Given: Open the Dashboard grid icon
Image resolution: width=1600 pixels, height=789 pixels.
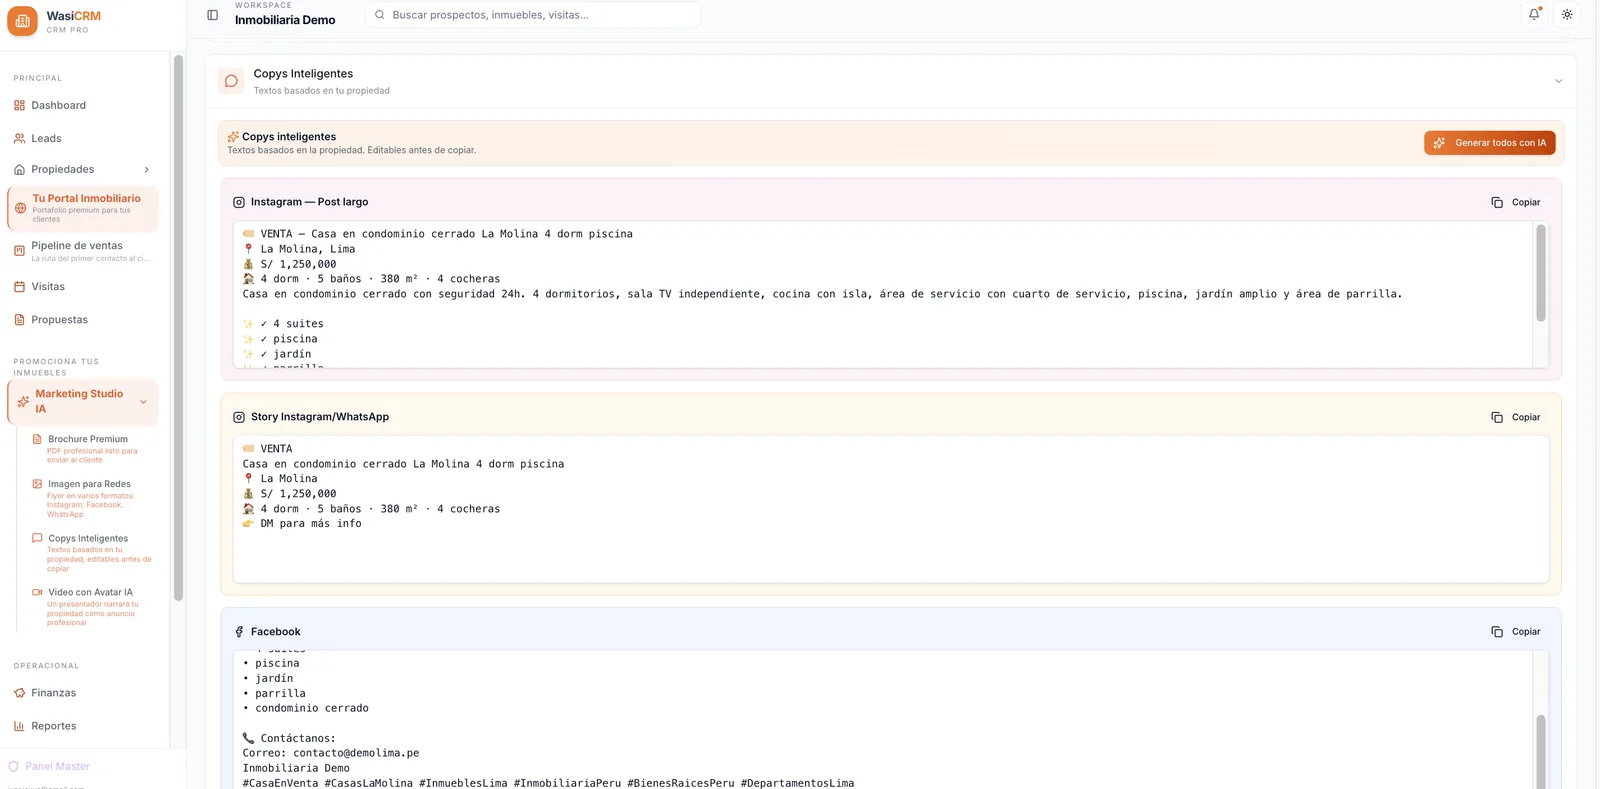Looking at the screenshot, I should tap(19, 105).
